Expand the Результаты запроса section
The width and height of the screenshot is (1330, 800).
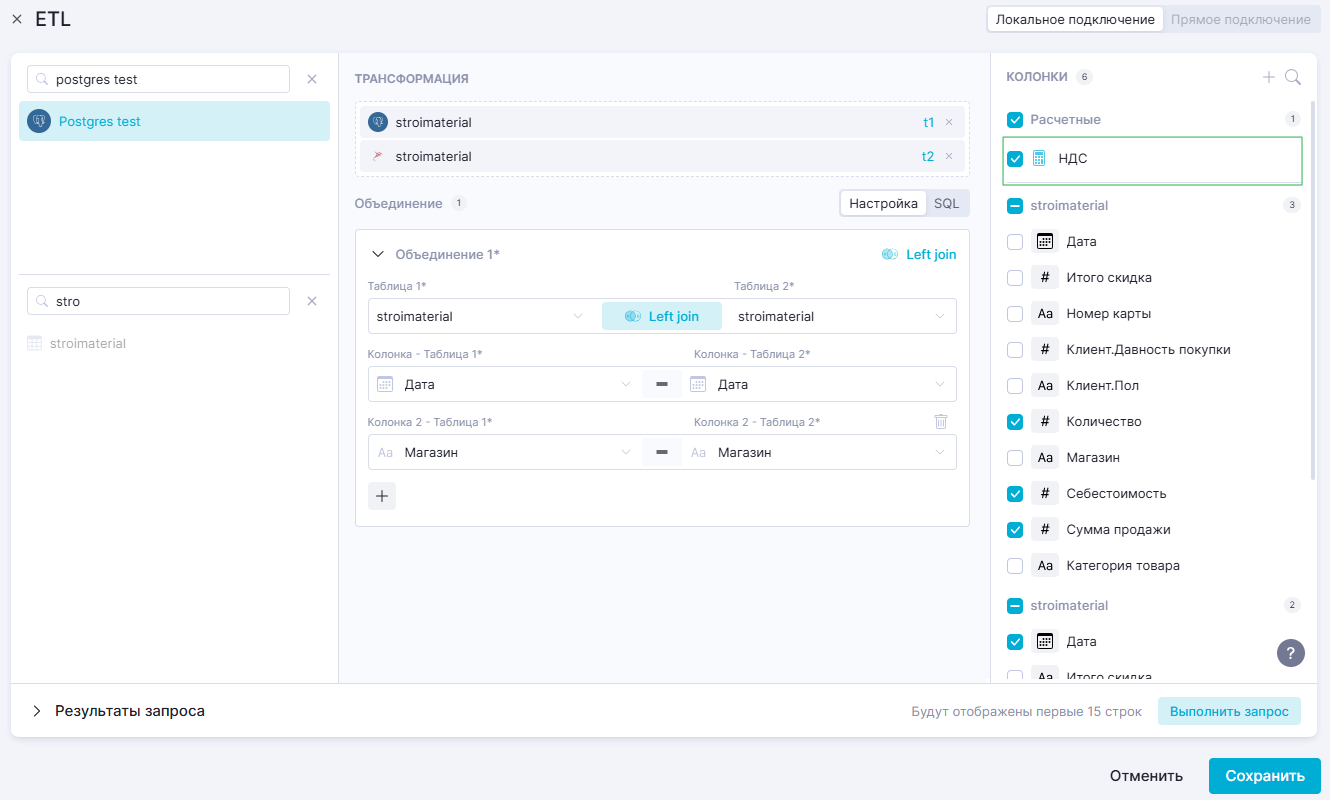click(37, 711)
